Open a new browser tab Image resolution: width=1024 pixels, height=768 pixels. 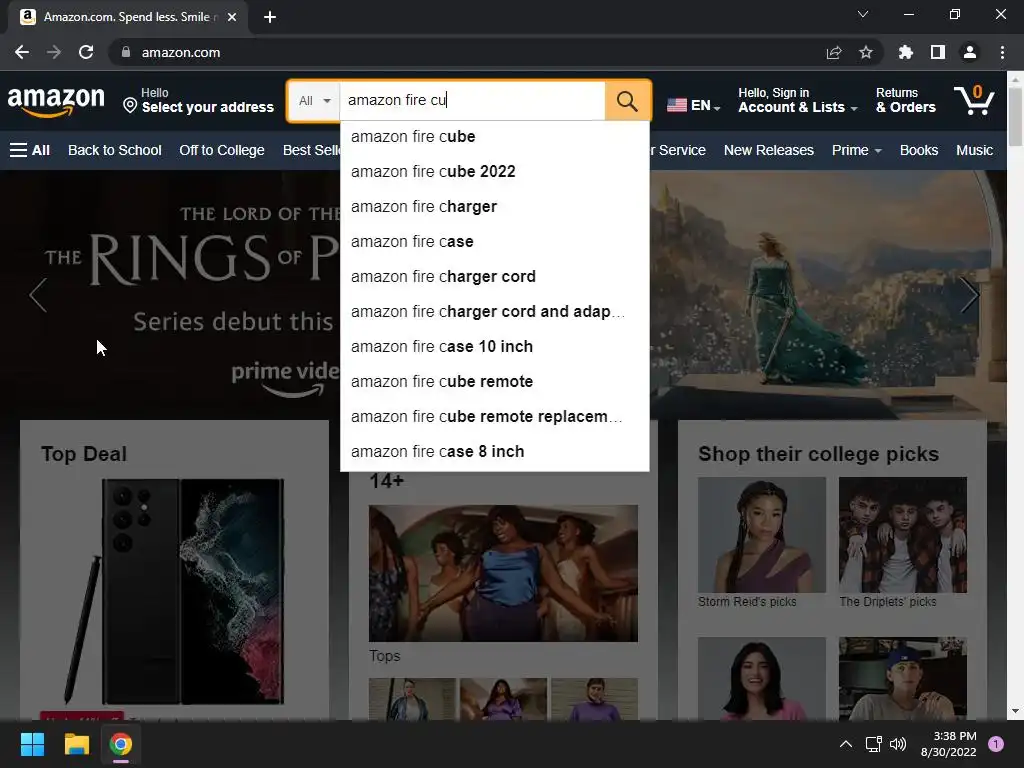[270, 17]
